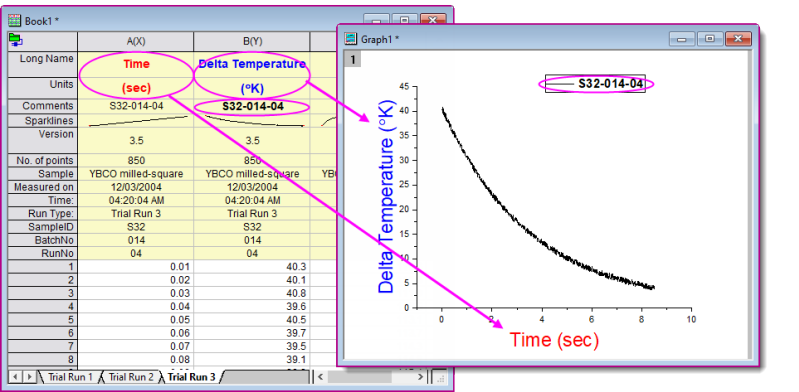Click the sheet tab scroll-right arrow
Screen dimensions: 799x392
[30, 377]
